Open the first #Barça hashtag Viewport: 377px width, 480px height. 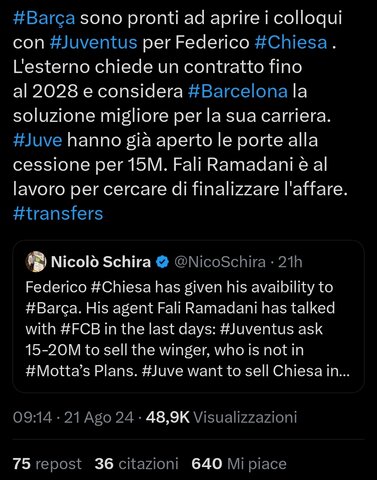point(44,18)
